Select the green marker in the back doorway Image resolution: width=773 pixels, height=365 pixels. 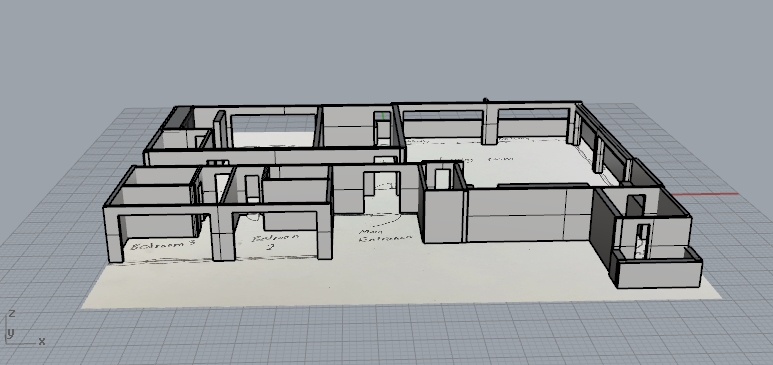[x=384, y=116]
